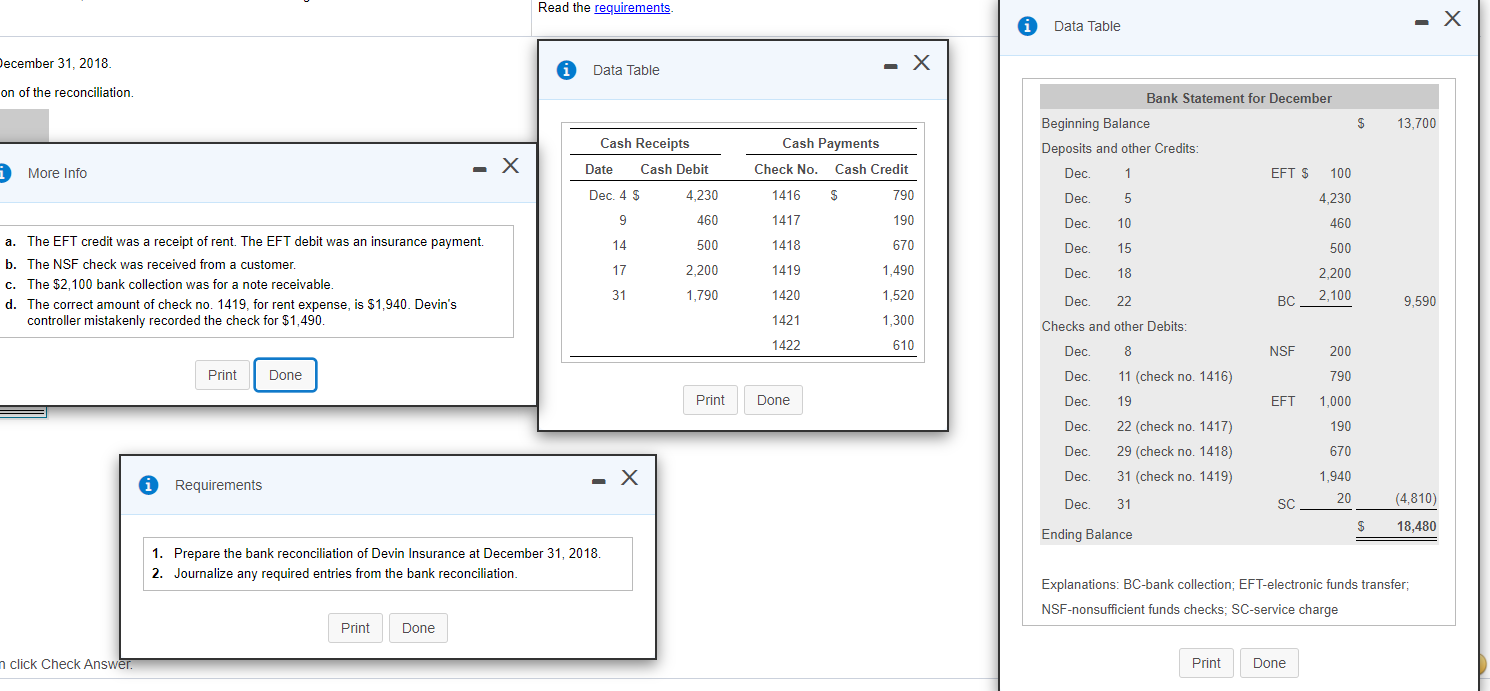The width and height of the screenshot is (1490, 691).
Task: Click check number 1416 in Cash Payments
Action: coord(786,195)
